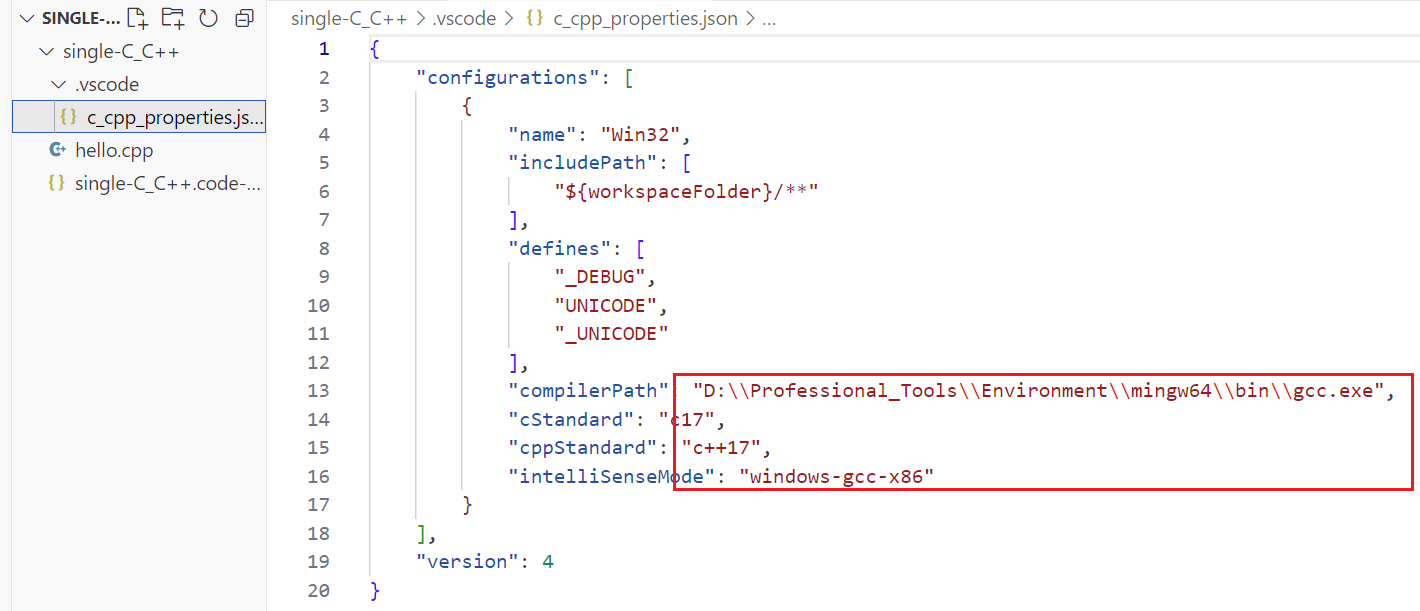Image resolution: width=1420 pixels, height=611 pixels.
Task: Refresh the Explorer file tree
Action: [x=208, y=18]
